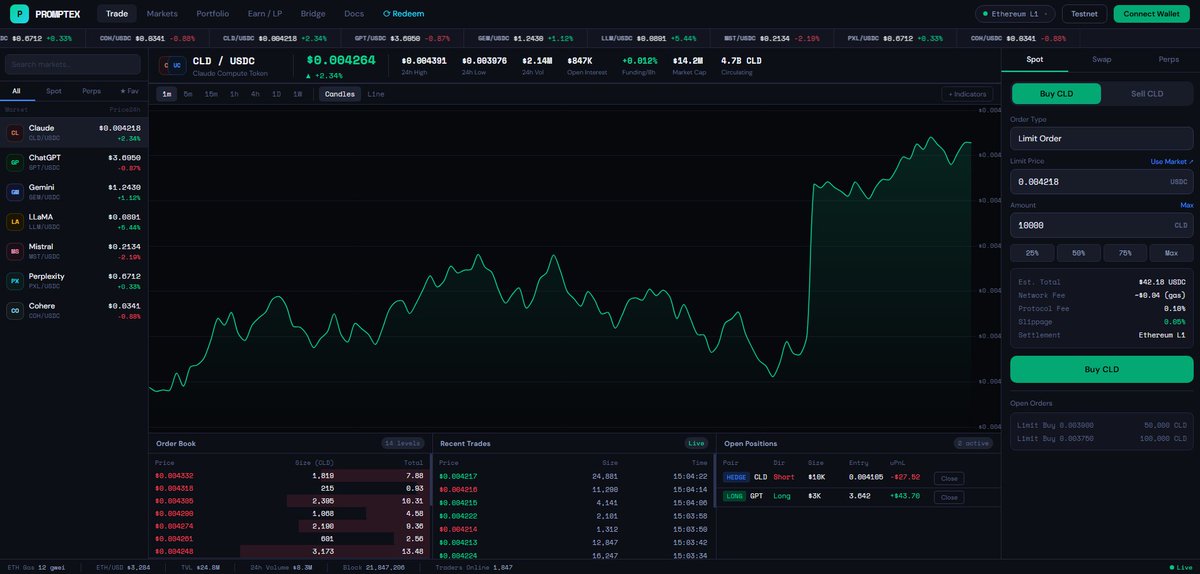Click the Max percentage button

[1171, 253]
